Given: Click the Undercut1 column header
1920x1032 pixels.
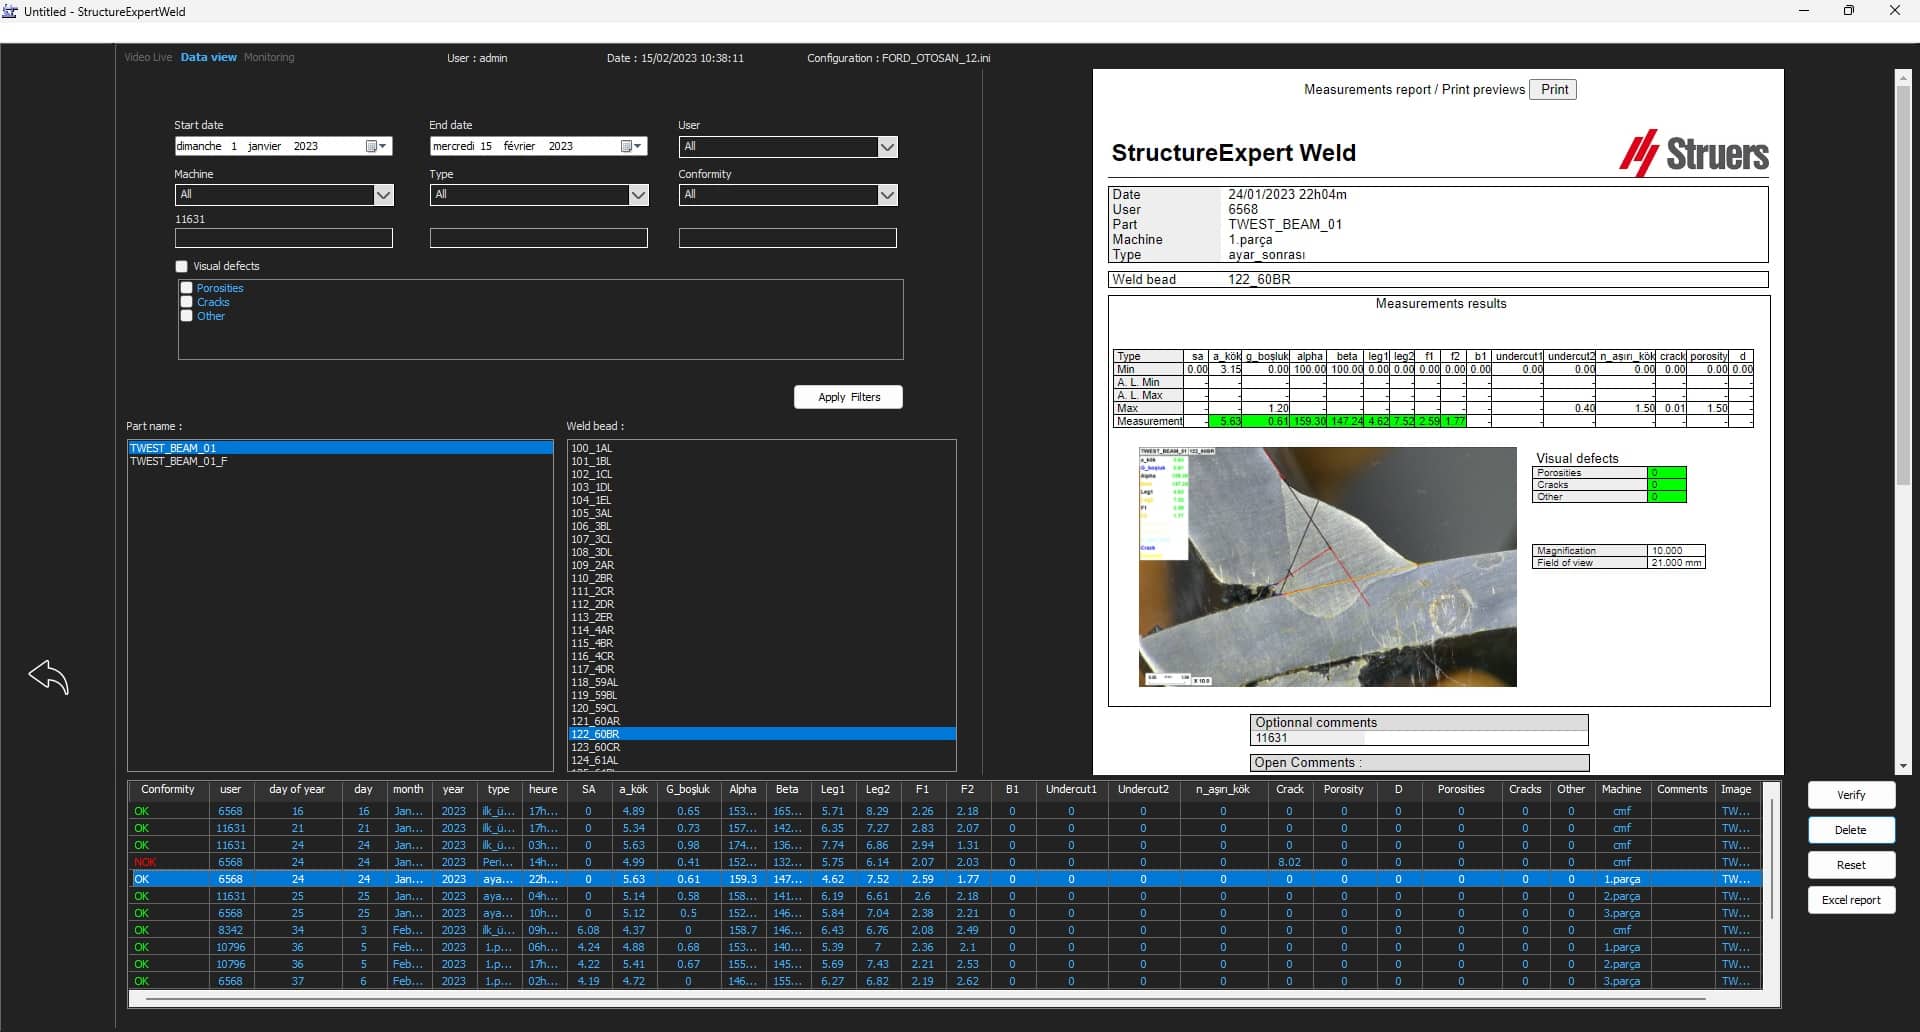Looking at the screenshot, I should coord(1071,790).
